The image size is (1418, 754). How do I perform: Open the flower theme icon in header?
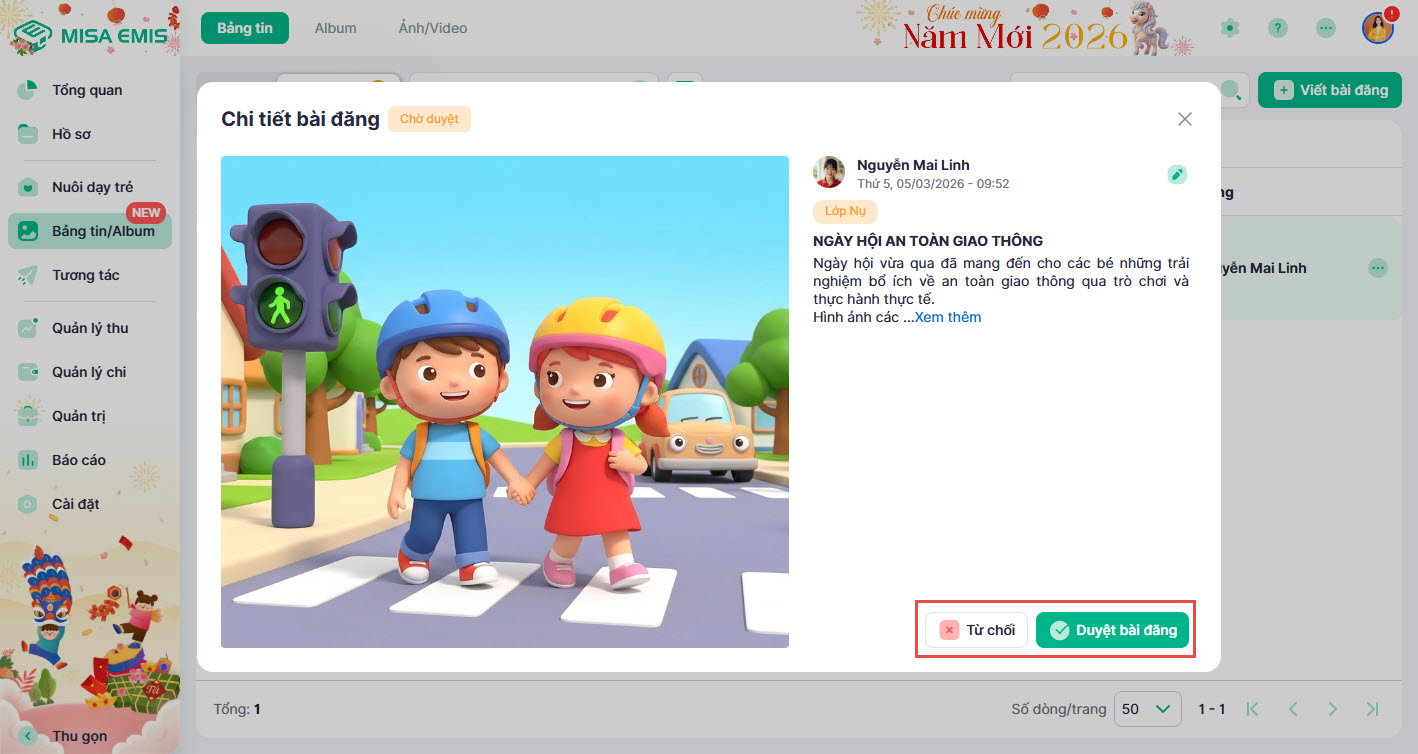pyautogui.click(x=1230, y=28)
